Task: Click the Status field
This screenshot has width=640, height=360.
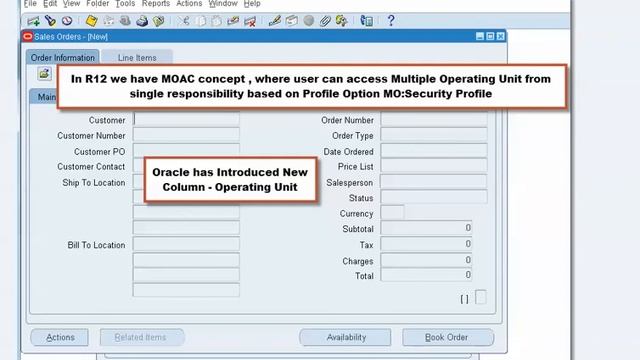Action: (434, 197)
